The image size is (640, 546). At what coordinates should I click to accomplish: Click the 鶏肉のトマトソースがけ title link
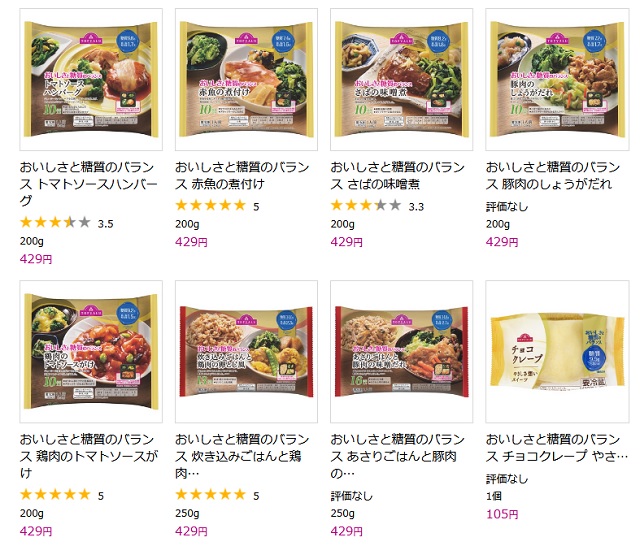[x=89, y=456]
